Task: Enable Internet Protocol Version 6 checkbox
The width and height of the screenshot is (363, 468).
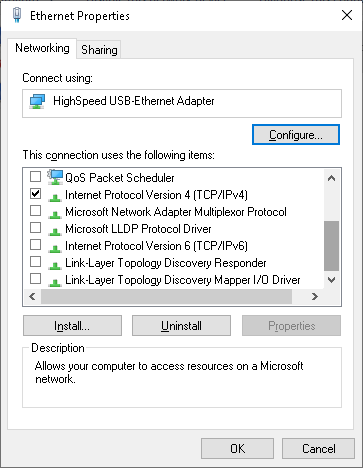Action: pyautogui.click(x=35, y=245)
